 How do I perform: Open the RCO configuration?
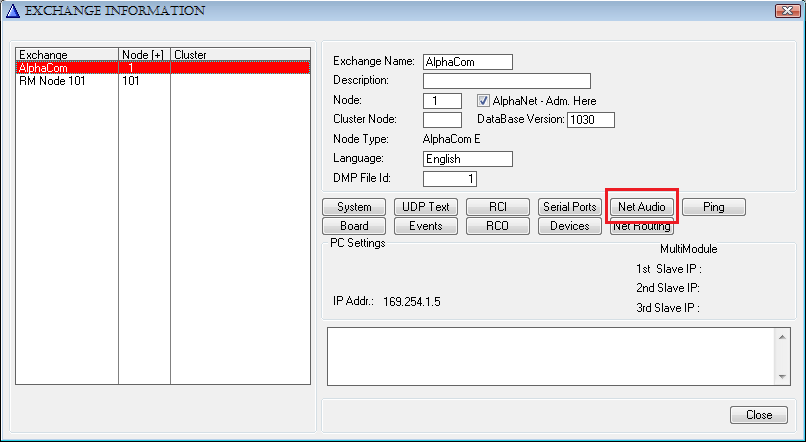click(x=498, y=226)
